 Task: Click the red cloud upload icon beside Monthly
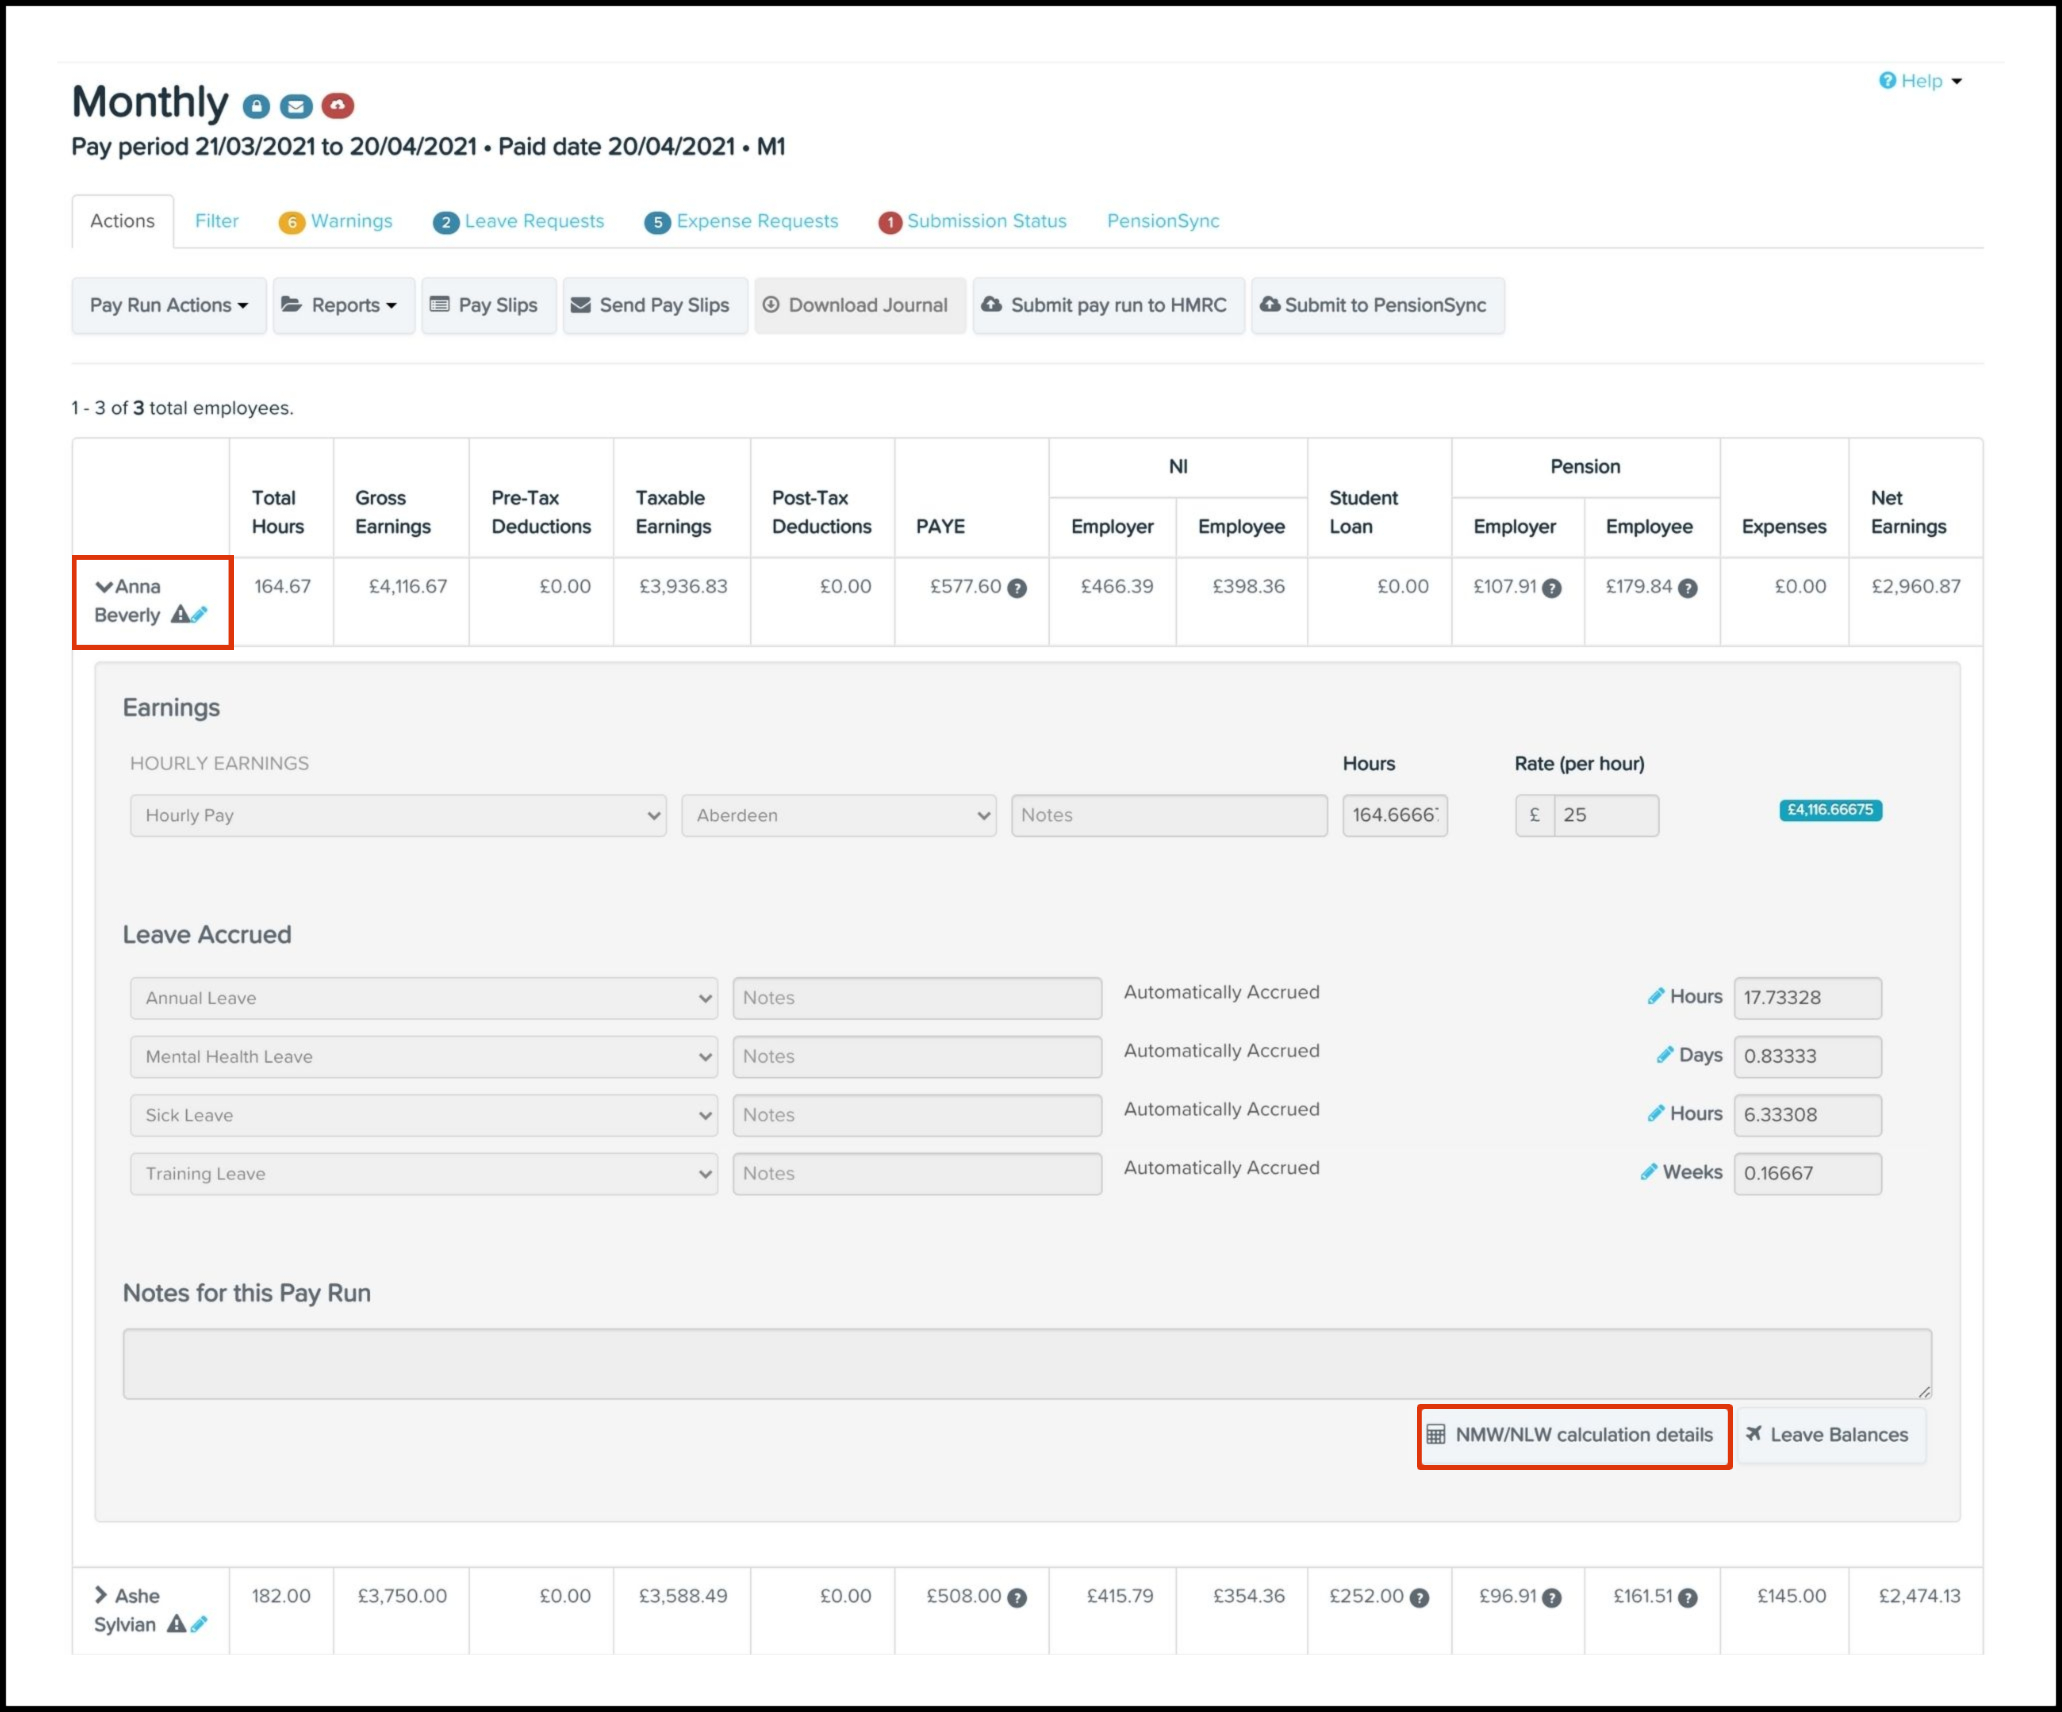coord(338,105)
